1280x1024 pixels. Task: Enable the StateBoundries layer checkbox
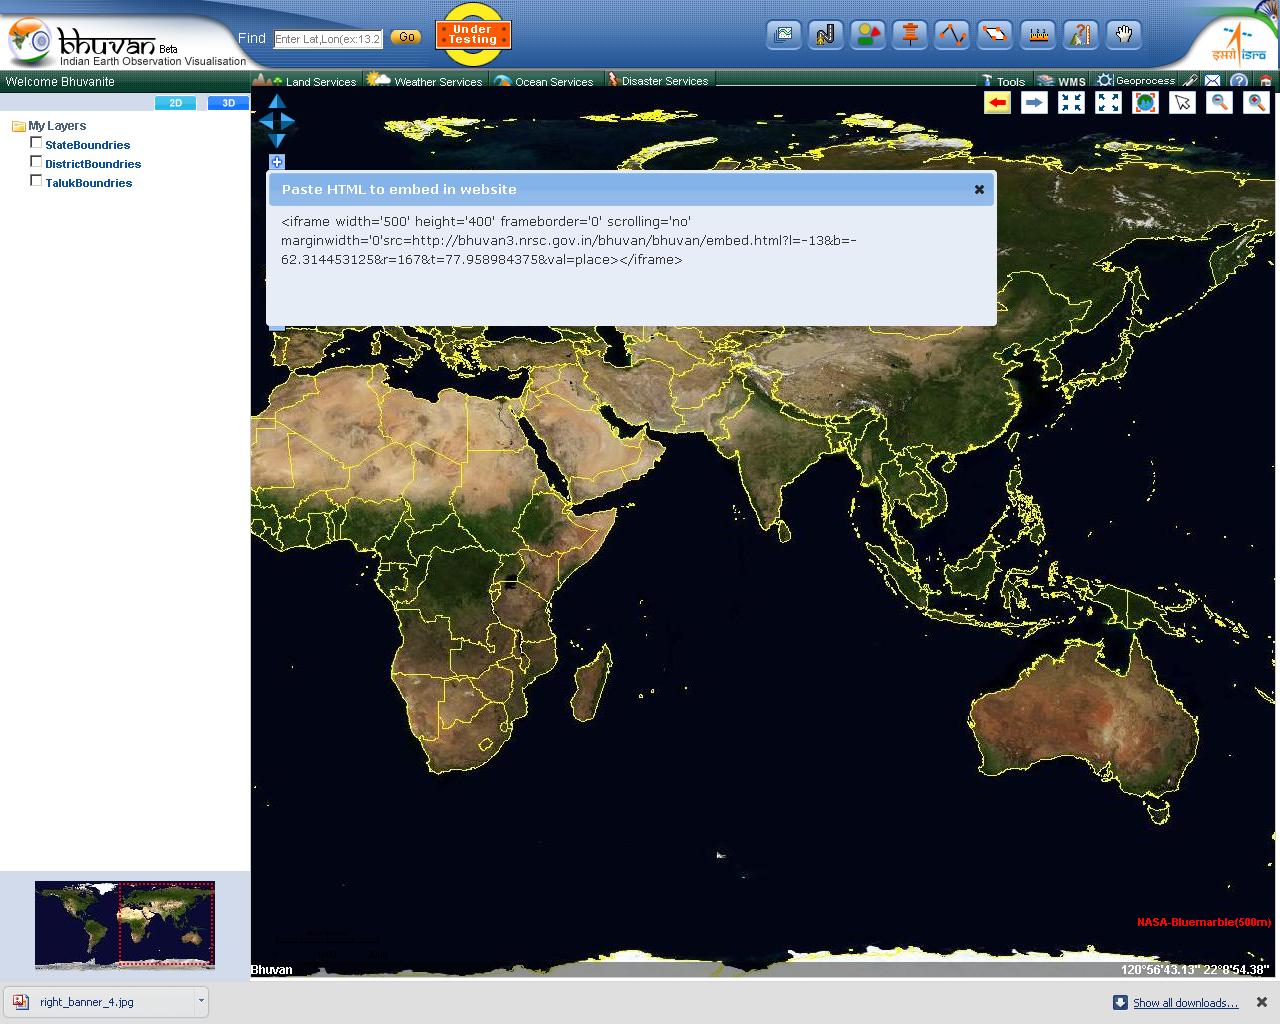[36, 143]
